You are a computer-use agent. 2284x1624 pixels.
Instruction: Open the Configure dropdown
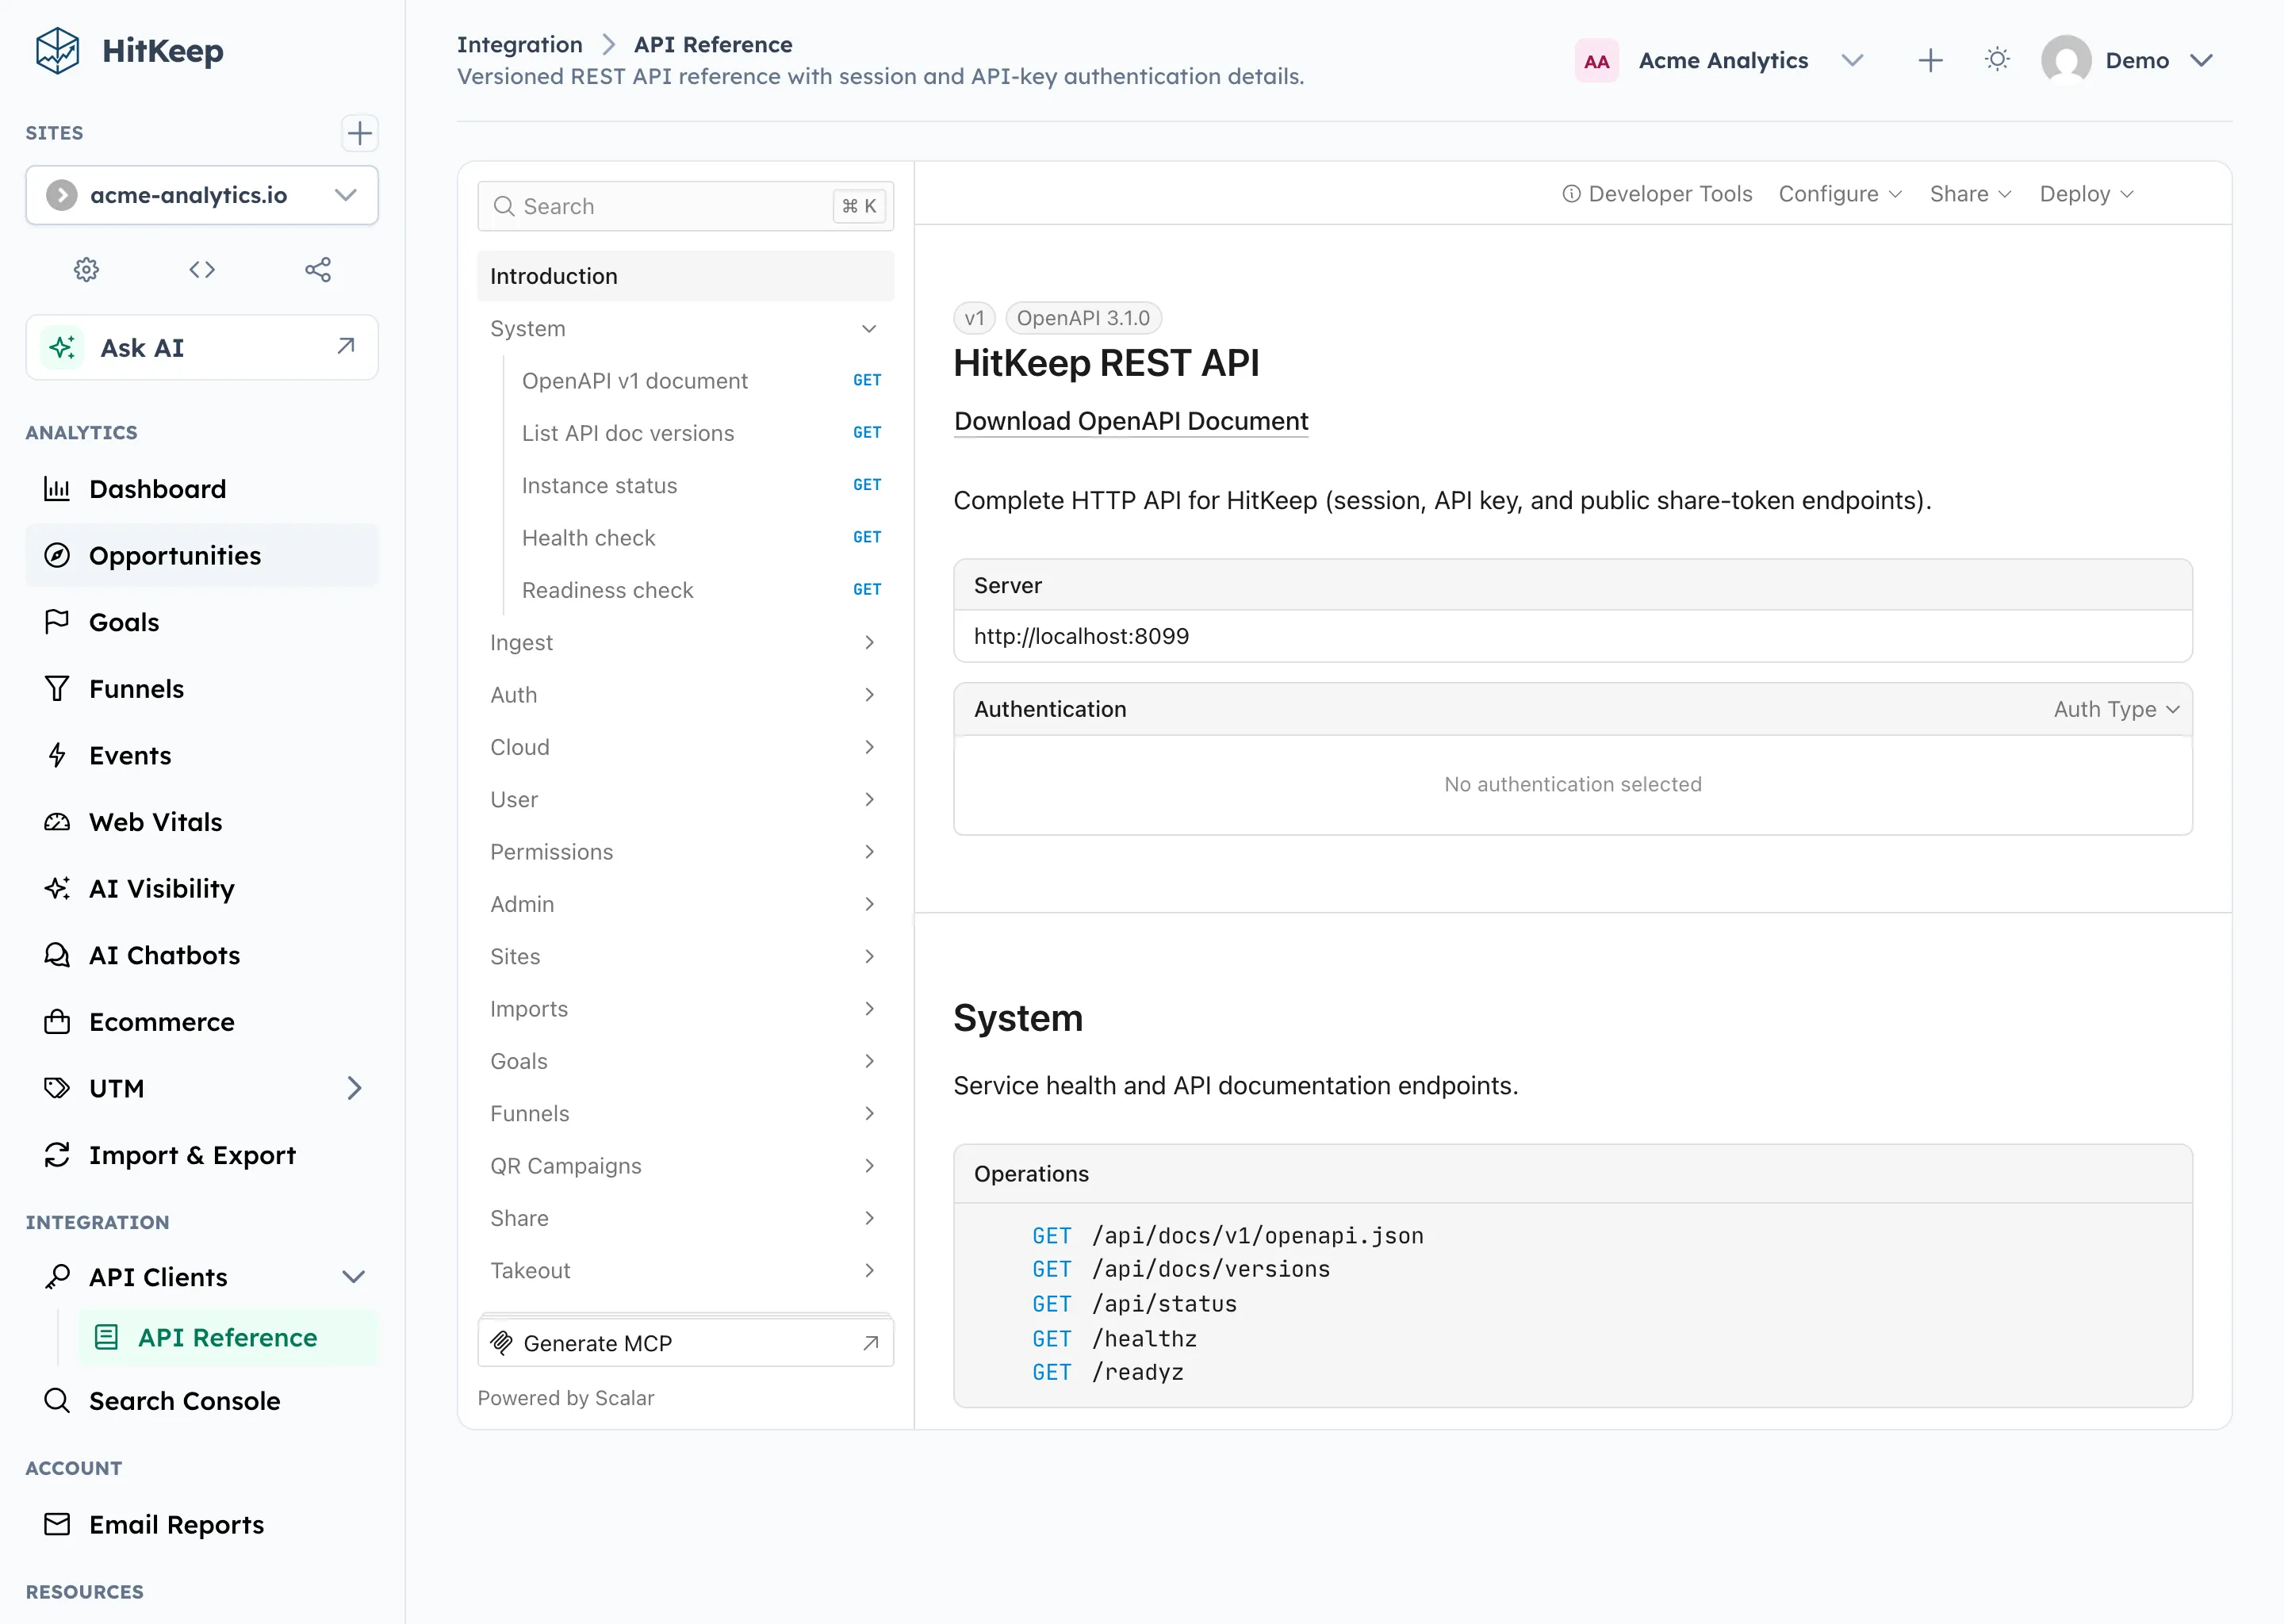tap(1840, 194)
